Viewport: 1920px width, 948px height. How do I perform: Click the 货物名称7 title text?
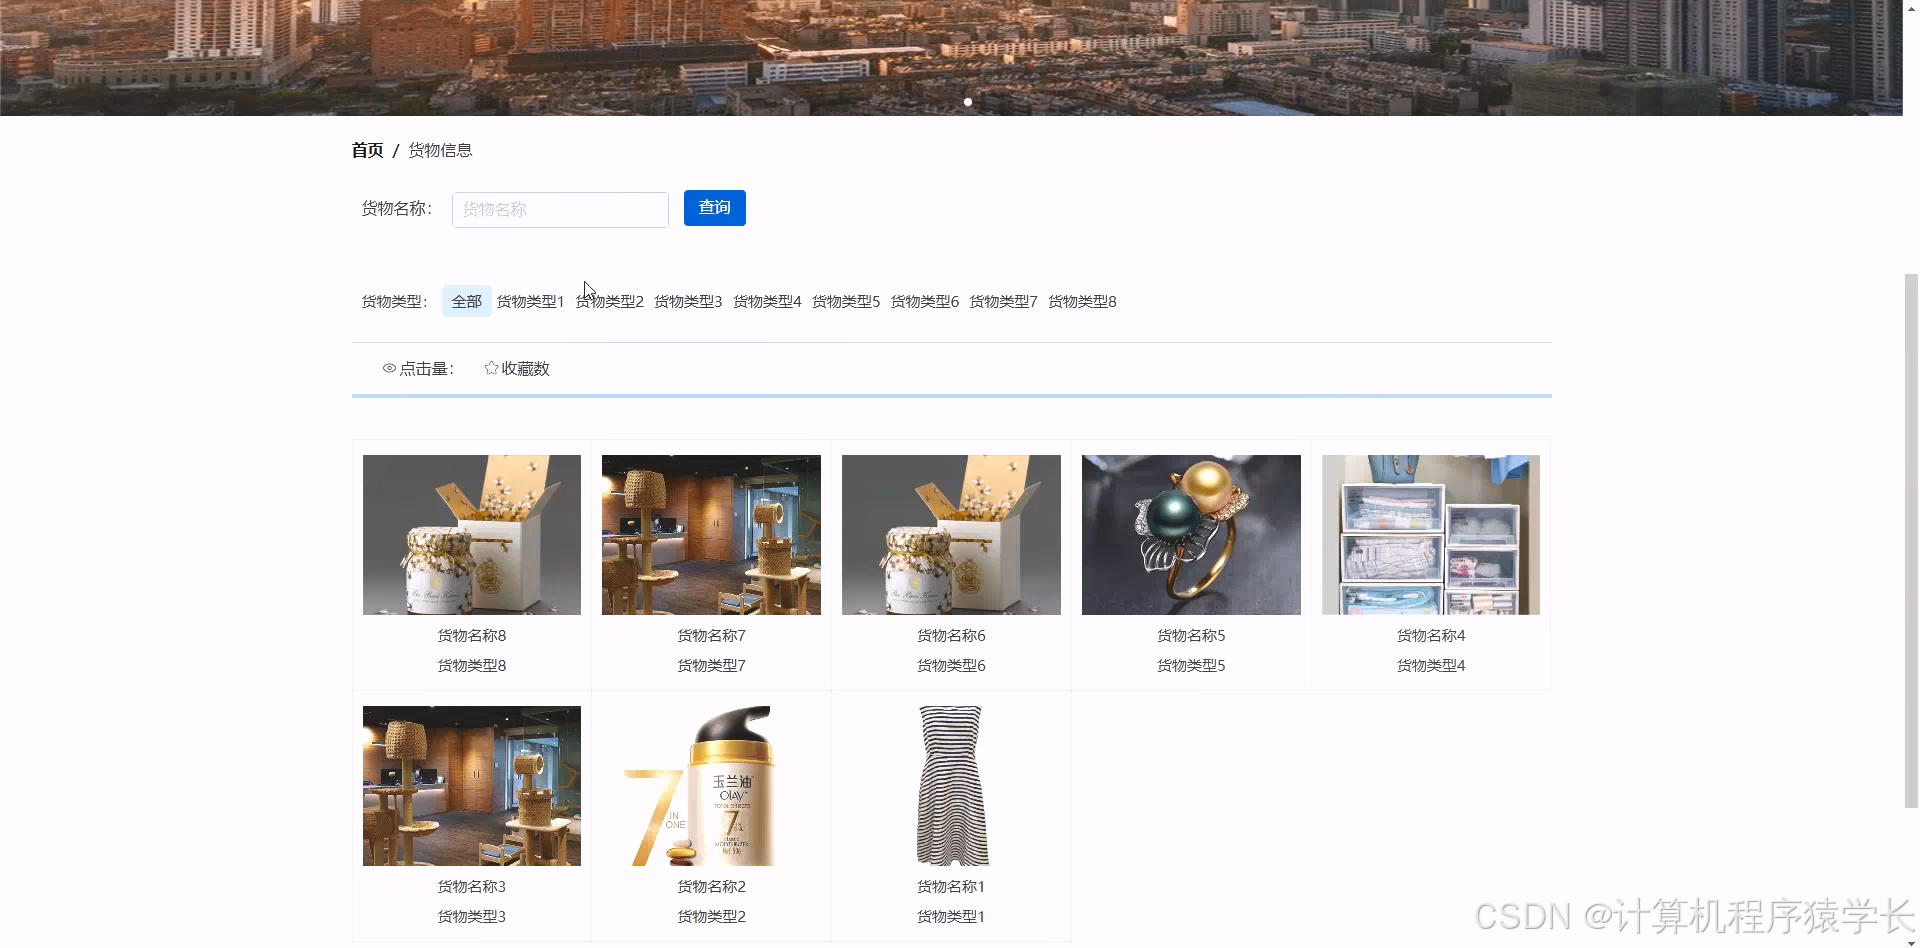[x=711, y=636]
